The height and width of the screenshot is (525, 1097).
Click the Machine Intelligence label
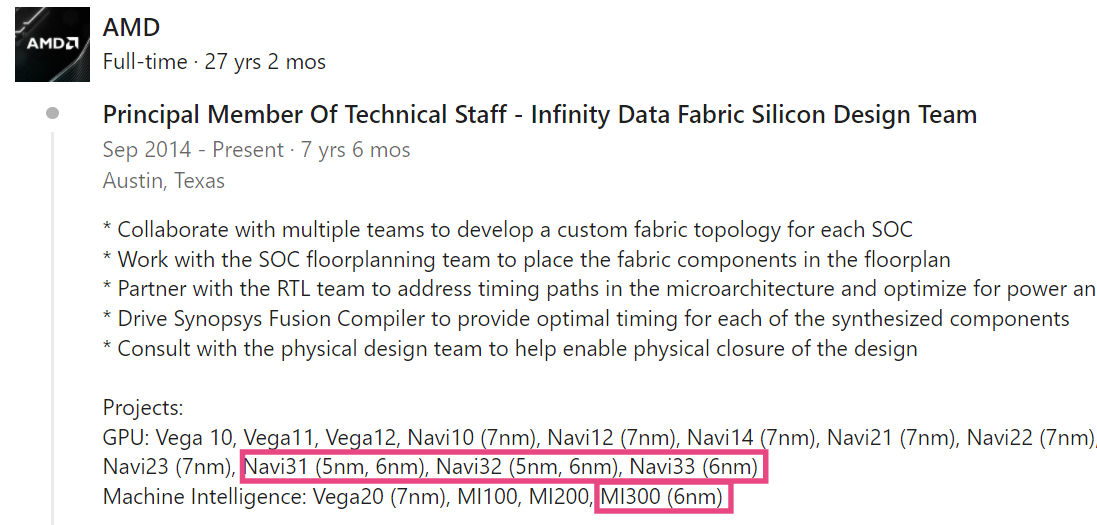204,497
